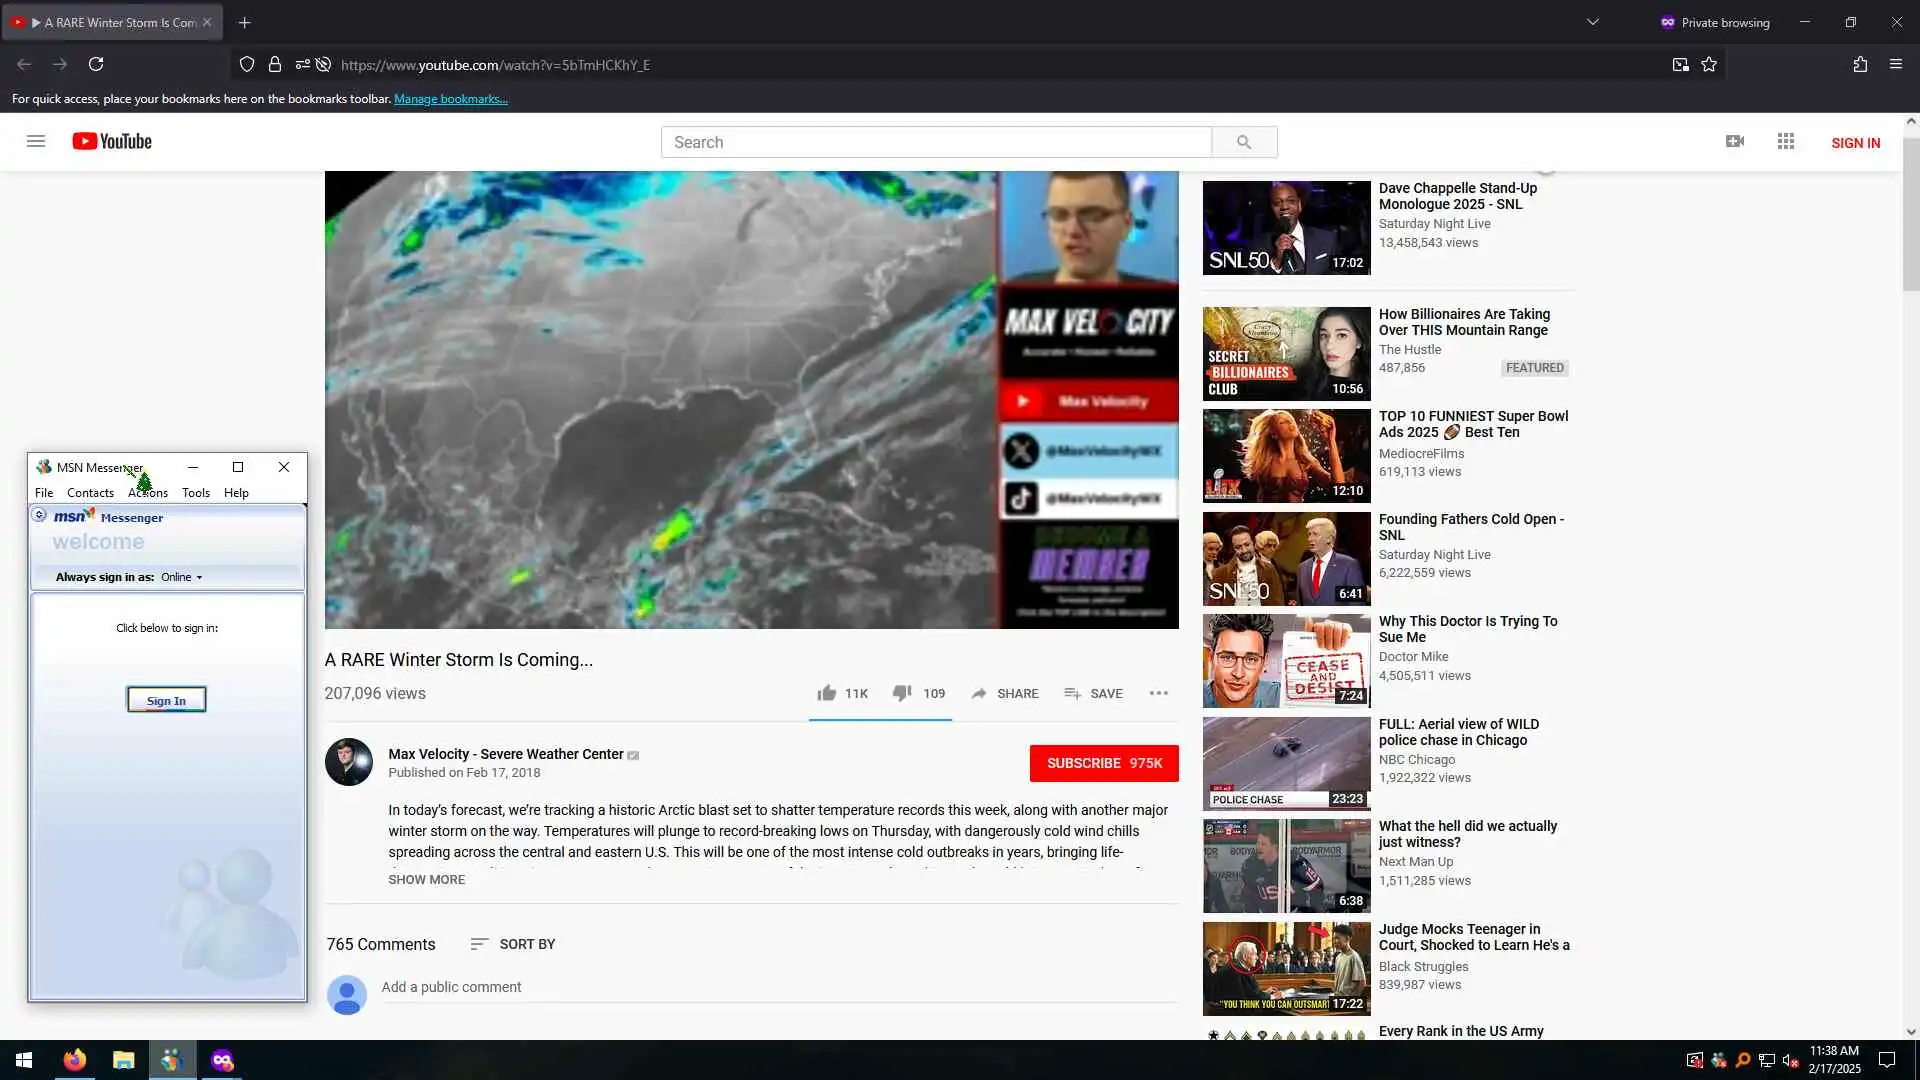
Task: Open the Sort By comments dropdown
Action: 513,944
